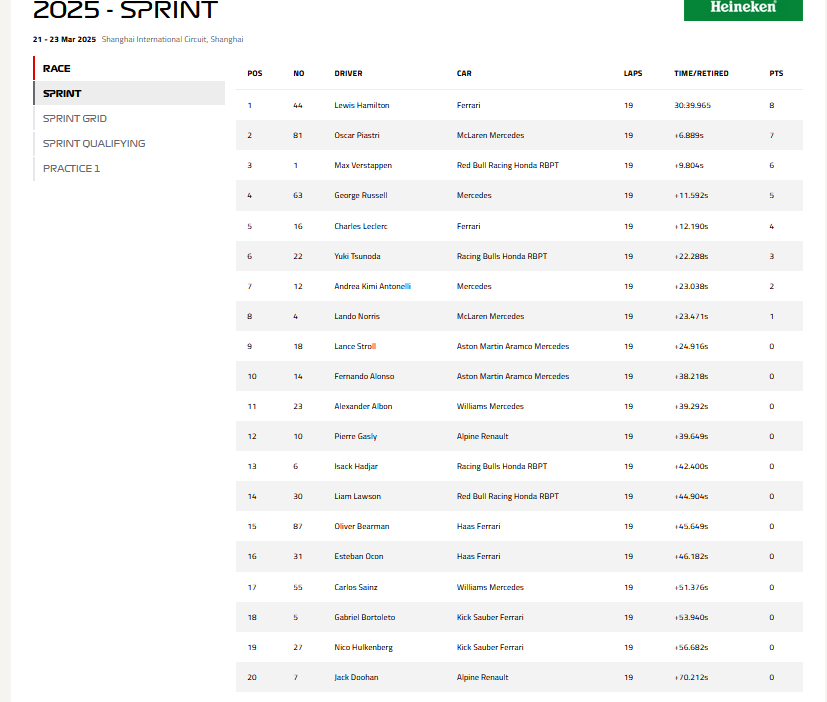
Task: Click Lando Norris driver link
Action: pyautogui.click(x=357, y=316)
